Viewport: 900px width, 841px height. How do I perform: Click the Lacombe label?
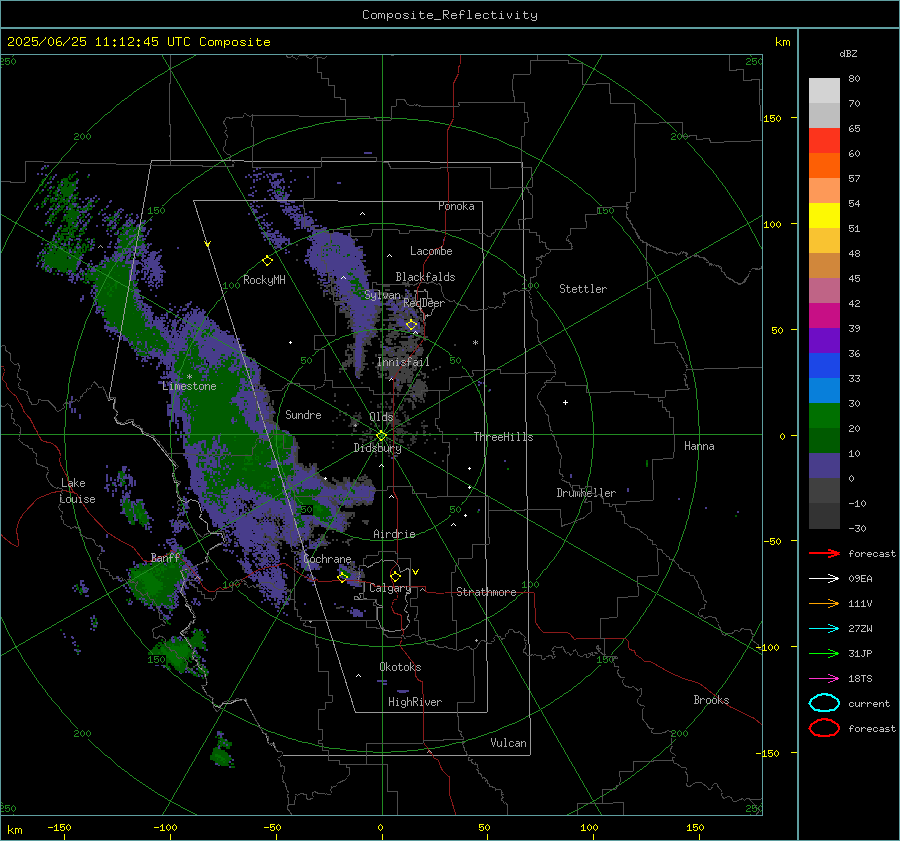point(431,251)
